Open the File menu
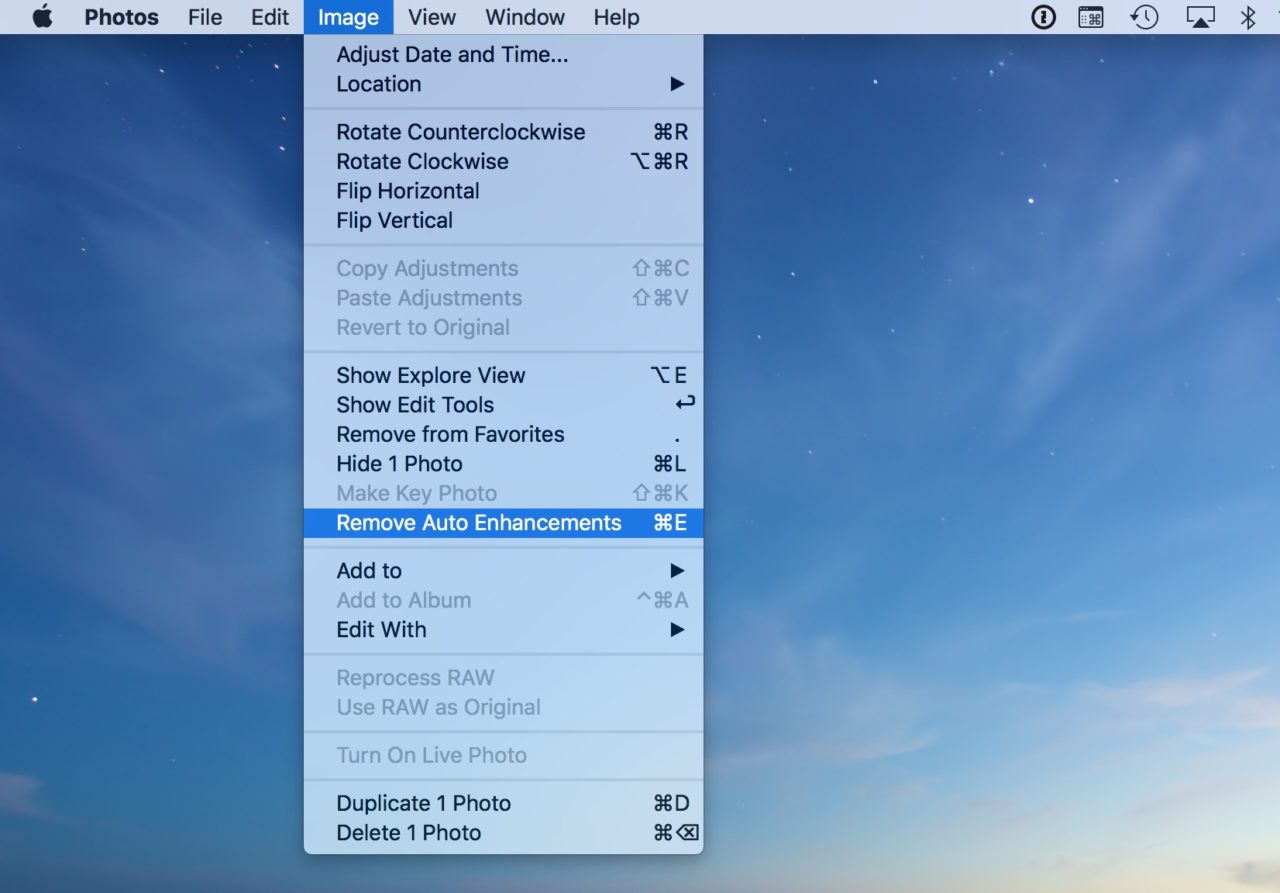This screenshot has width=1280, height=893. coord(205,17)
